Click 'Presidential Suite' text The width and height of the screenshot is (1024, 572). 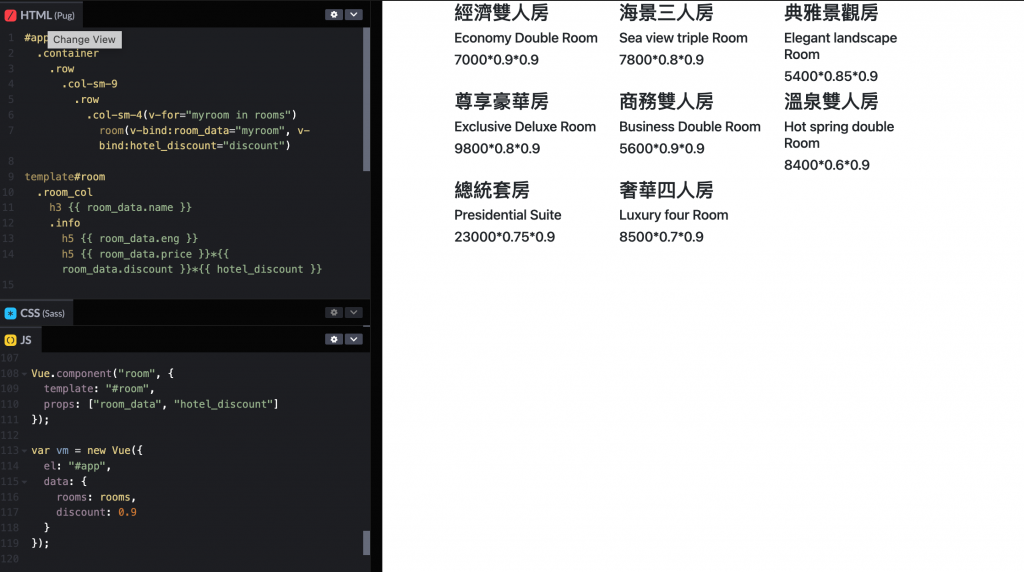[x=507, y=215]
